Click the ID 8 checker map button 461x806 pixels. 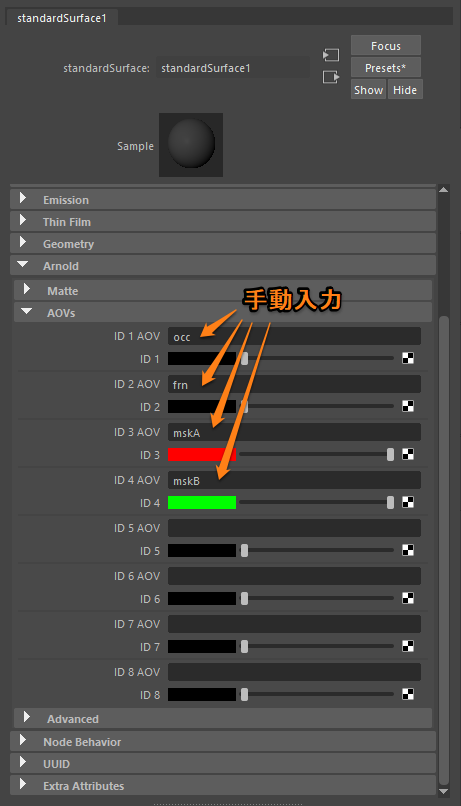(408, 694)
